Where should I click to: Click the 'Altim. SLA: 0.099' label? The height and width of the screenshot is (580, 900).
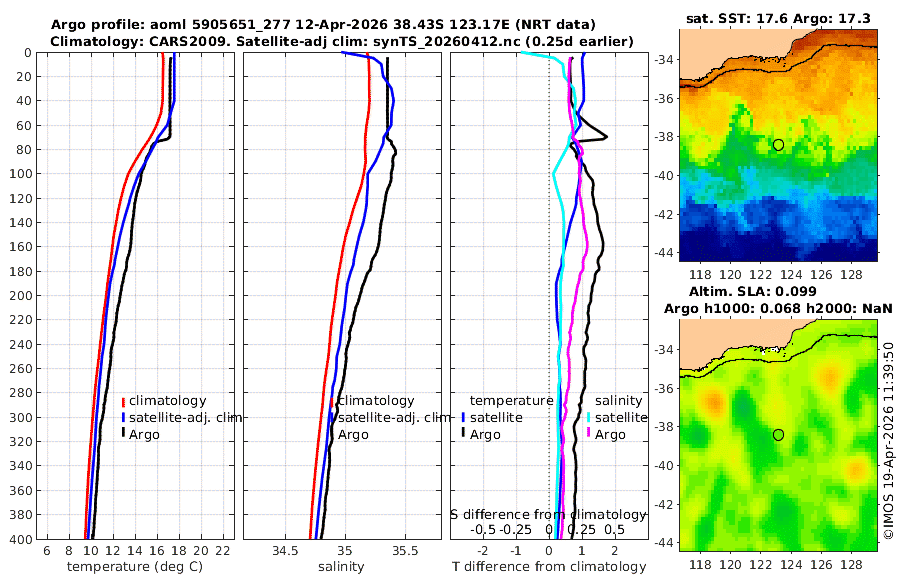(x=752, y=291)
